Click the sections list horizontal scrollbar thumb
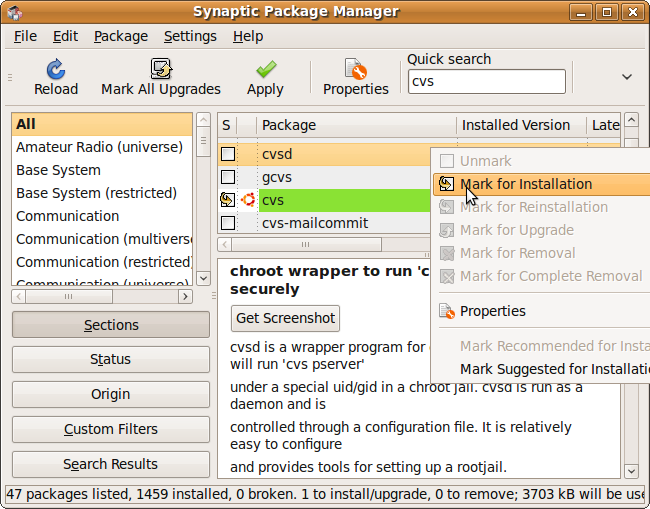Screen dimensions: 650x509 [69, 296]
